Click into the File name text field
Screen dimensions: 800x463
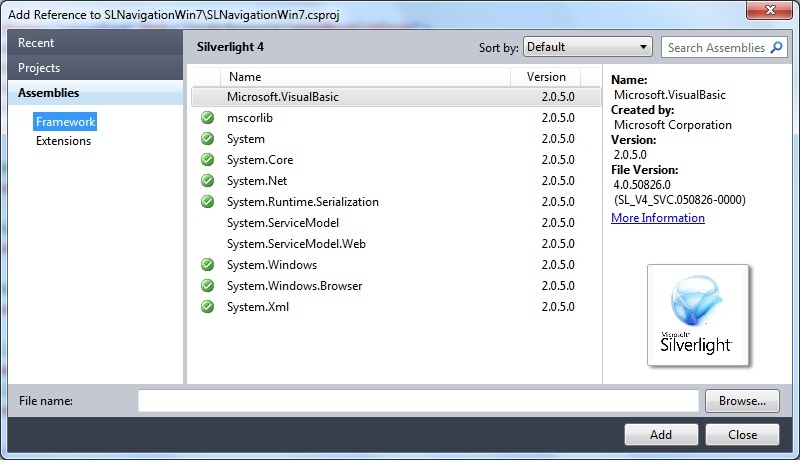pyautogui.click(x=418, y=401)
